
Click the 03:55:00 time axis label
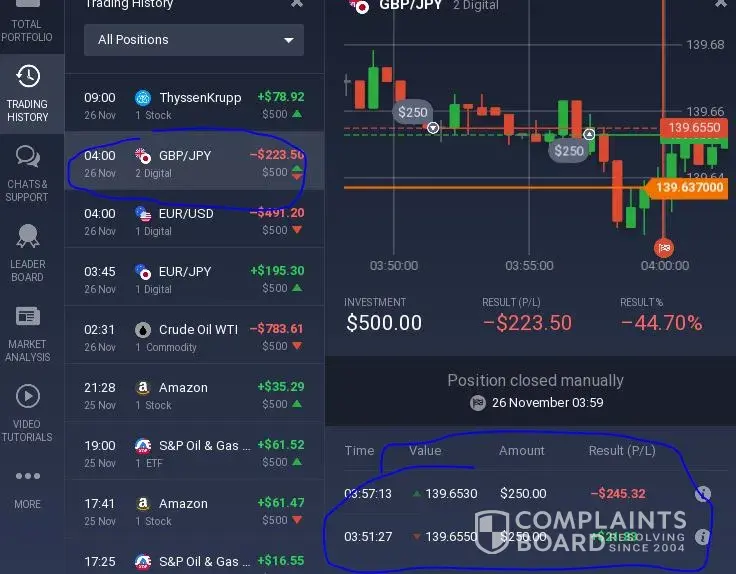pyautogui.click(x=529, y=266)
